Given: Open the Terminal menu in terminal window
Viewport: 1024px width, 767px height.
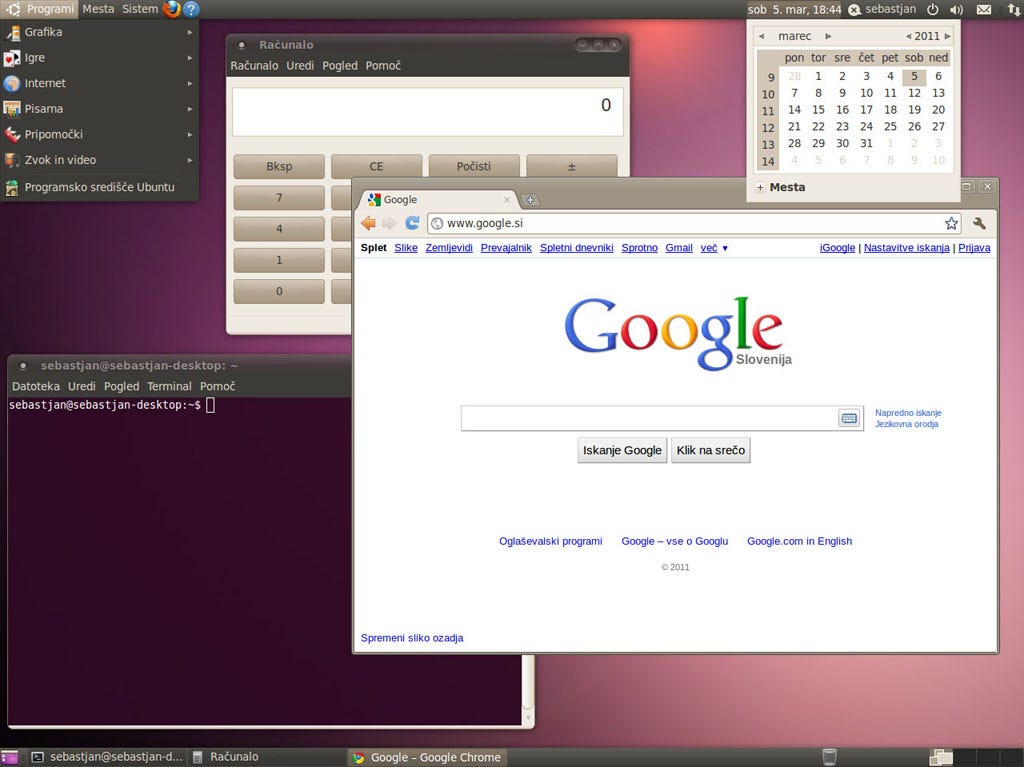Looking at the screenshot, I should coord(169,386).
